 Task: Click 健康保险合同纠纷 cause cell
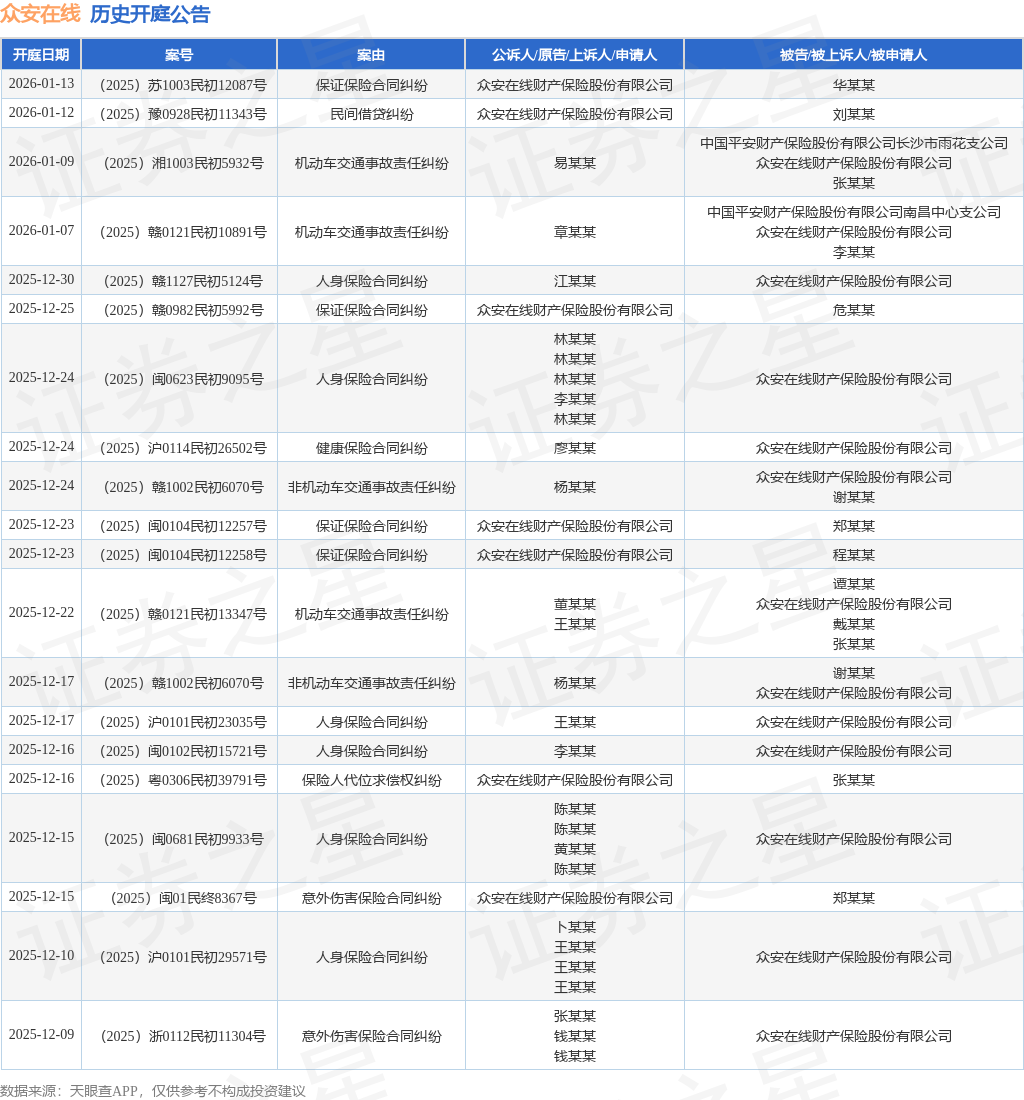372,448
